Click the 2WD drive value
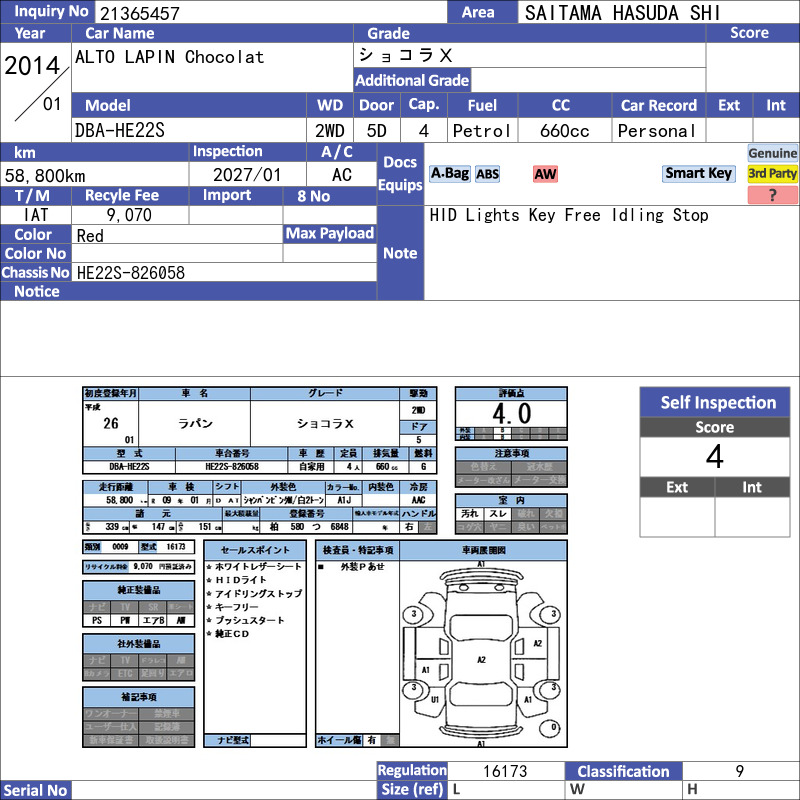The image size is (800, 800). tap(330, 131)
